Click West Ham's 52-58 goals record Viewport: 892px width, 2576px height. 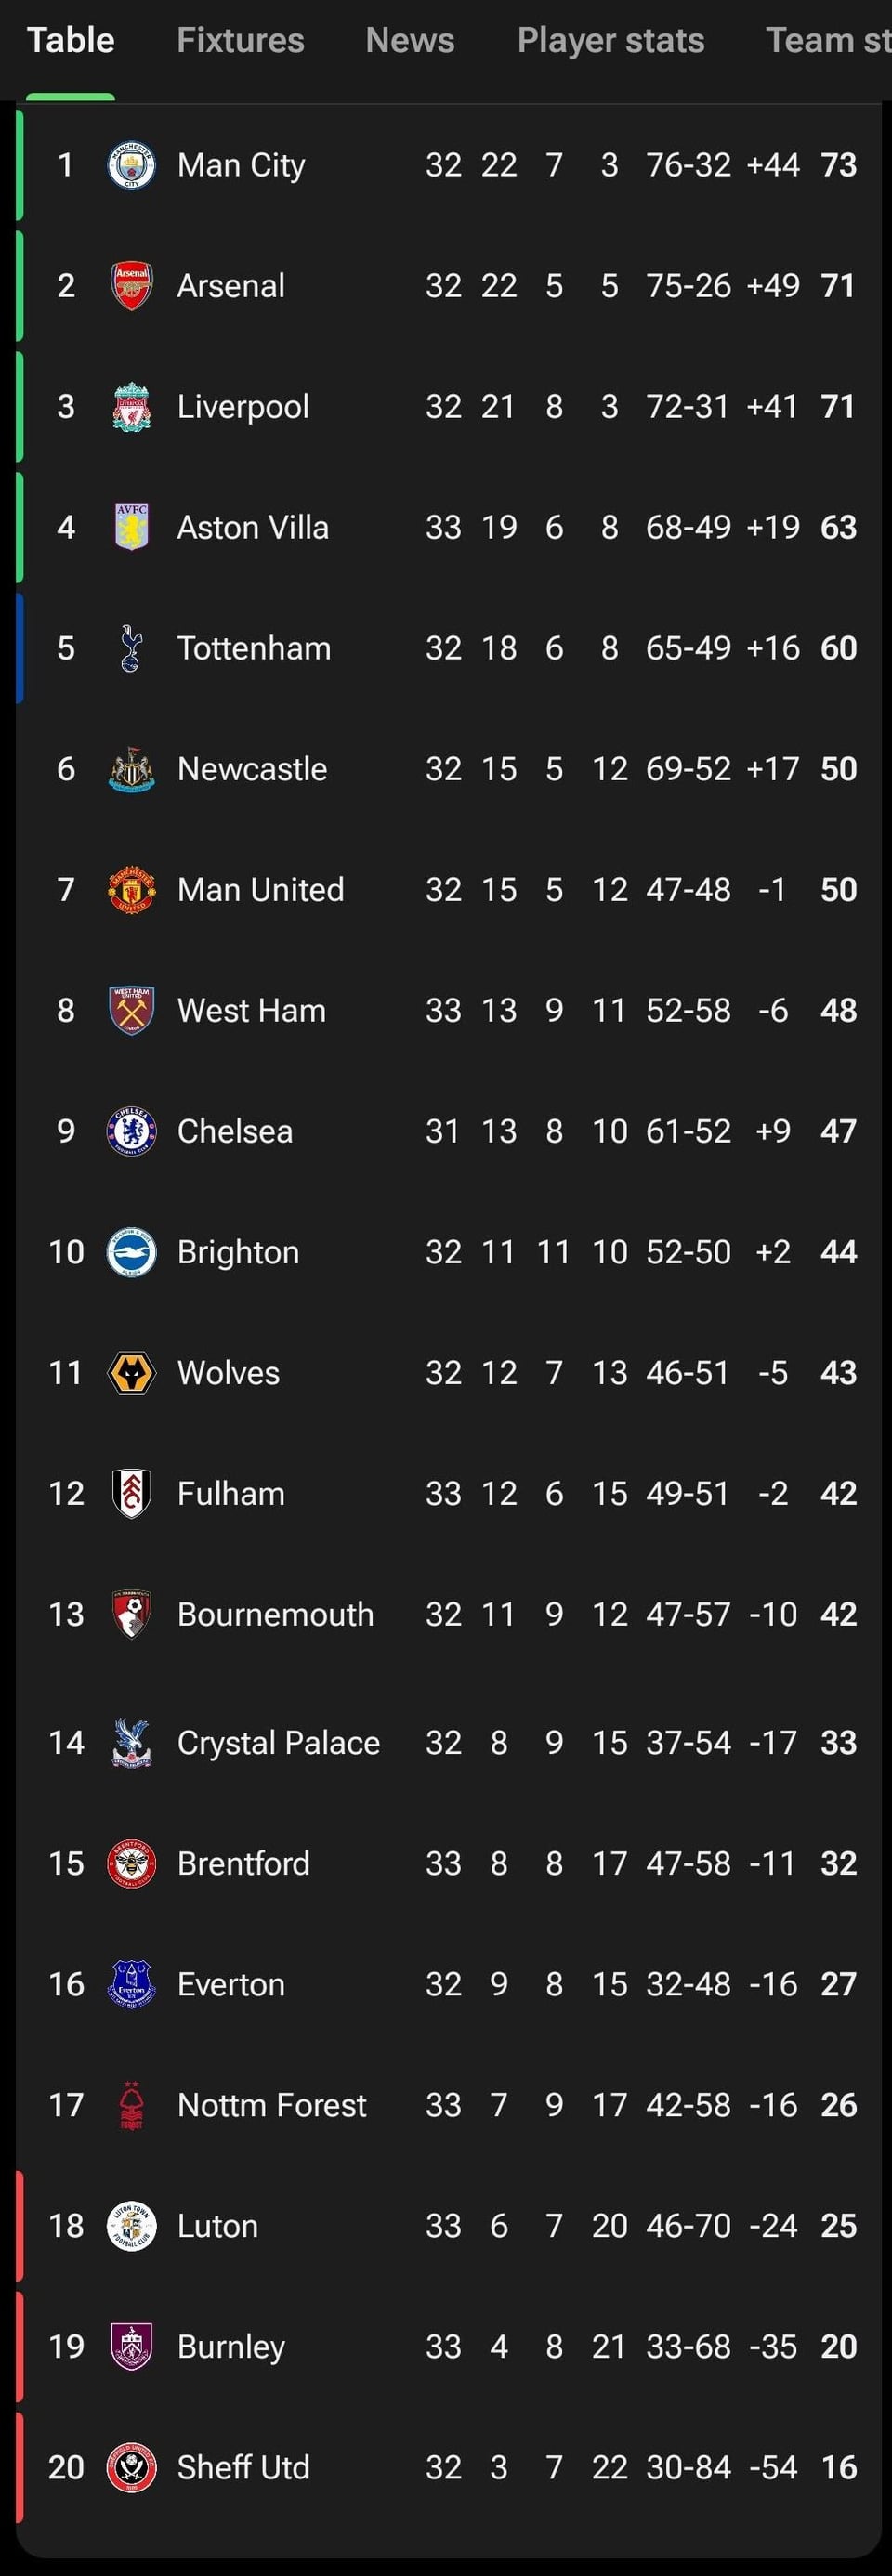click(x=688, y=1011)
